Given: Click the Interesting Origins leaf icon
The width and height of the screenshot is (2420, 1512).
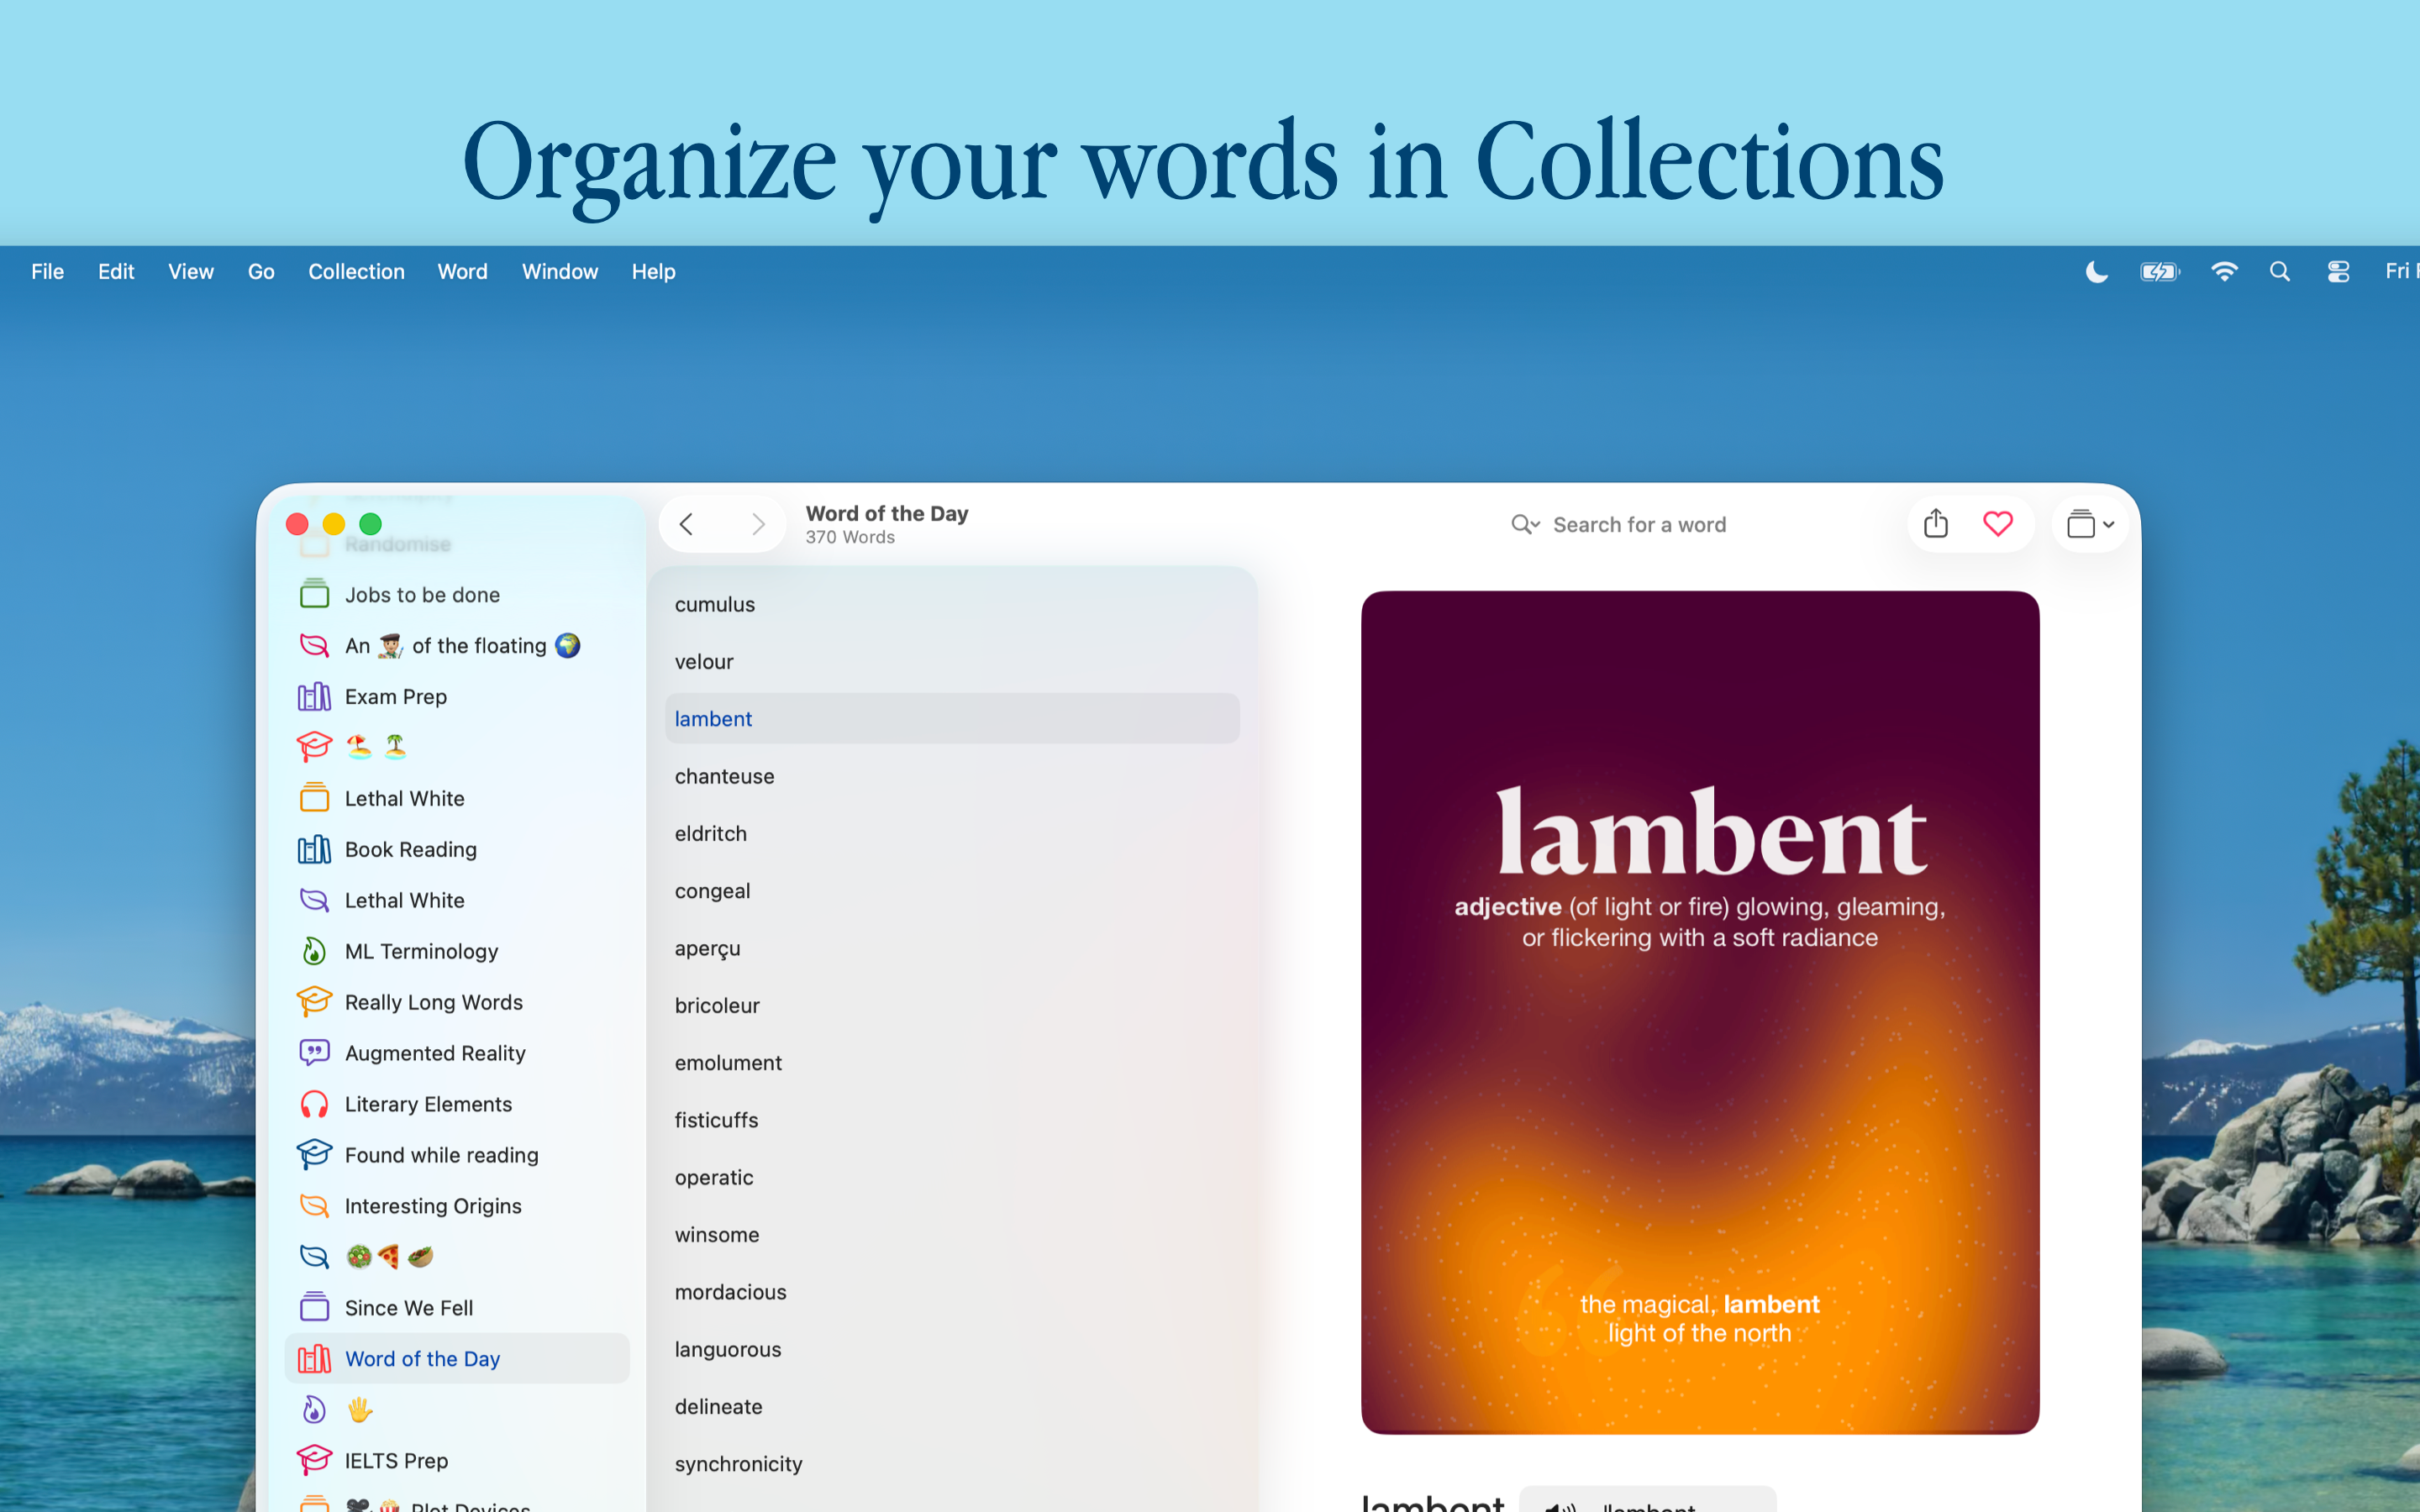Looking at the screenshot, I should (314, 1206).
